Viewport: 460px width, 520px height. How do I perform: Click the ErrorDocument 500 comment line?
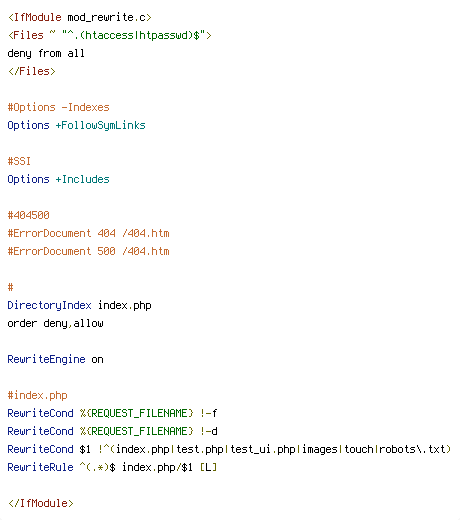(x=89, y=251)
